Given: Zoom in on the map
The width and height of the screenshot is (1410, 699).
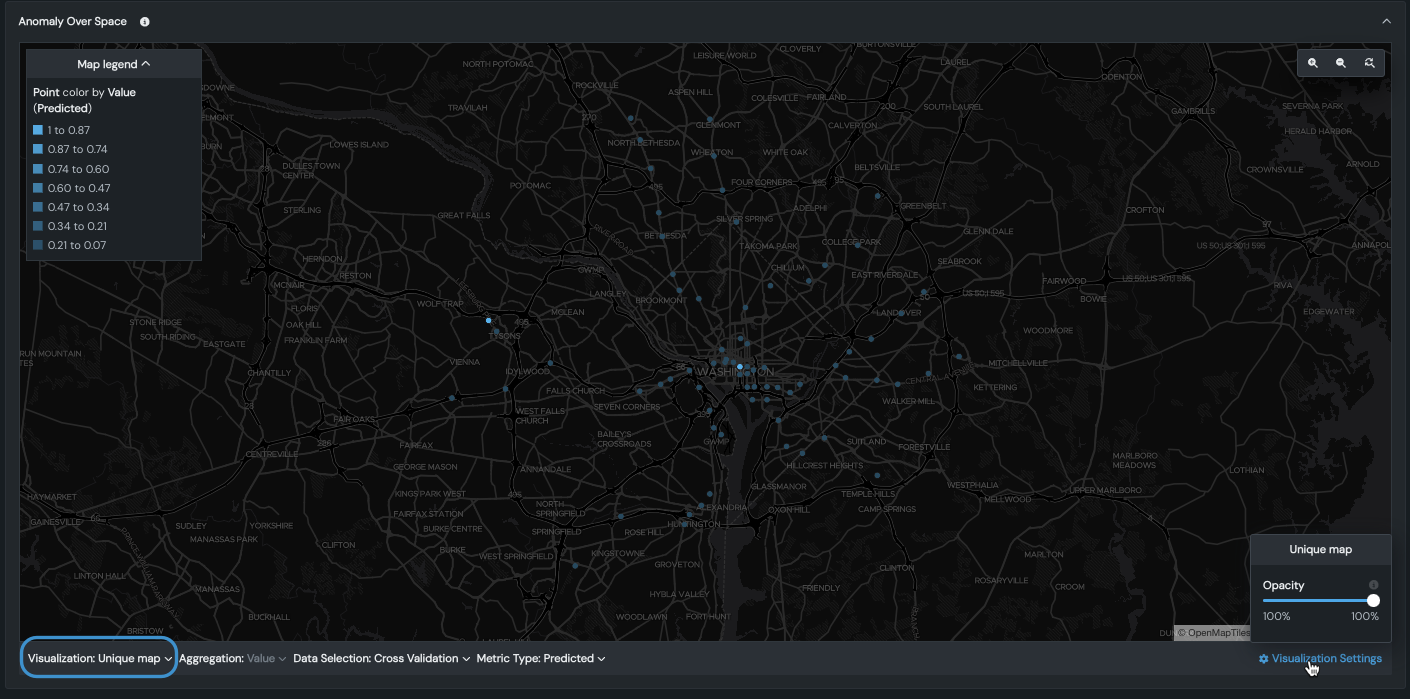Looking at the screenshot, I should click(x=1313, y=63).
